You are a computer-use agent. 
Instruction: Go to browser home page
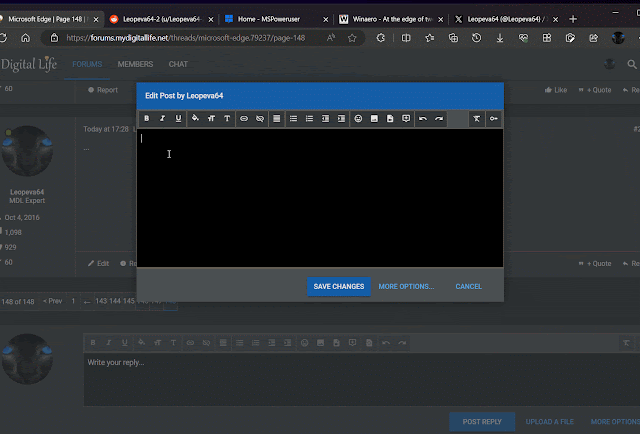(x=25, y=38)
